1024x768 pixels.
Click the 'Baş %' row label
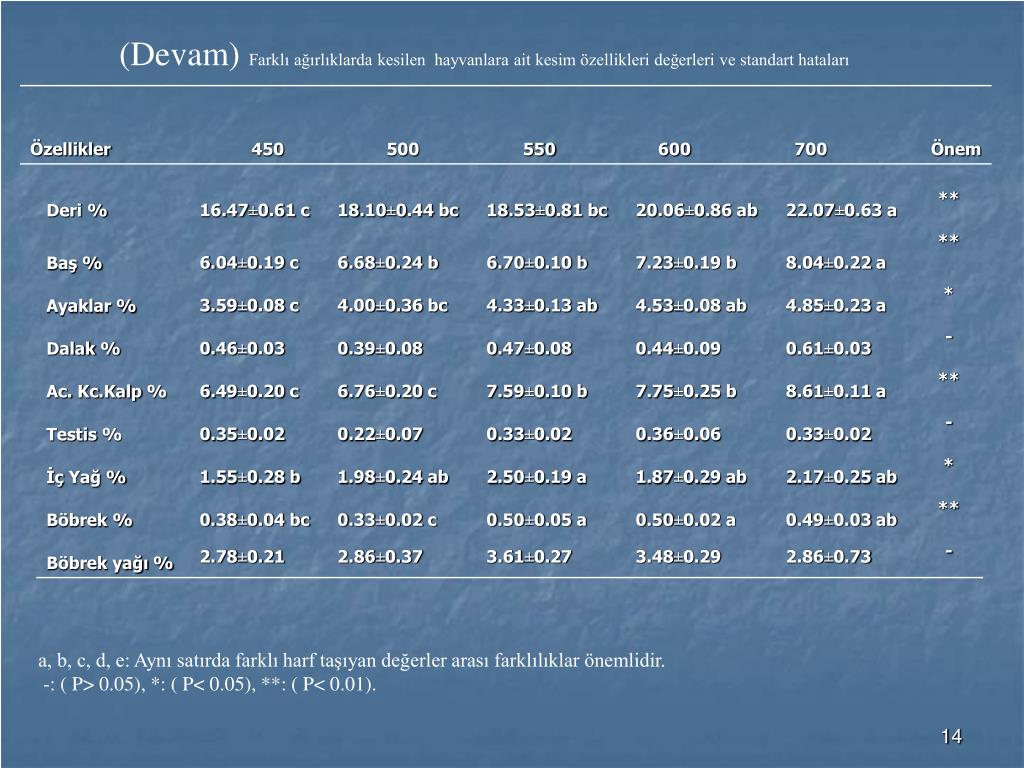click(x=74, y=263)
